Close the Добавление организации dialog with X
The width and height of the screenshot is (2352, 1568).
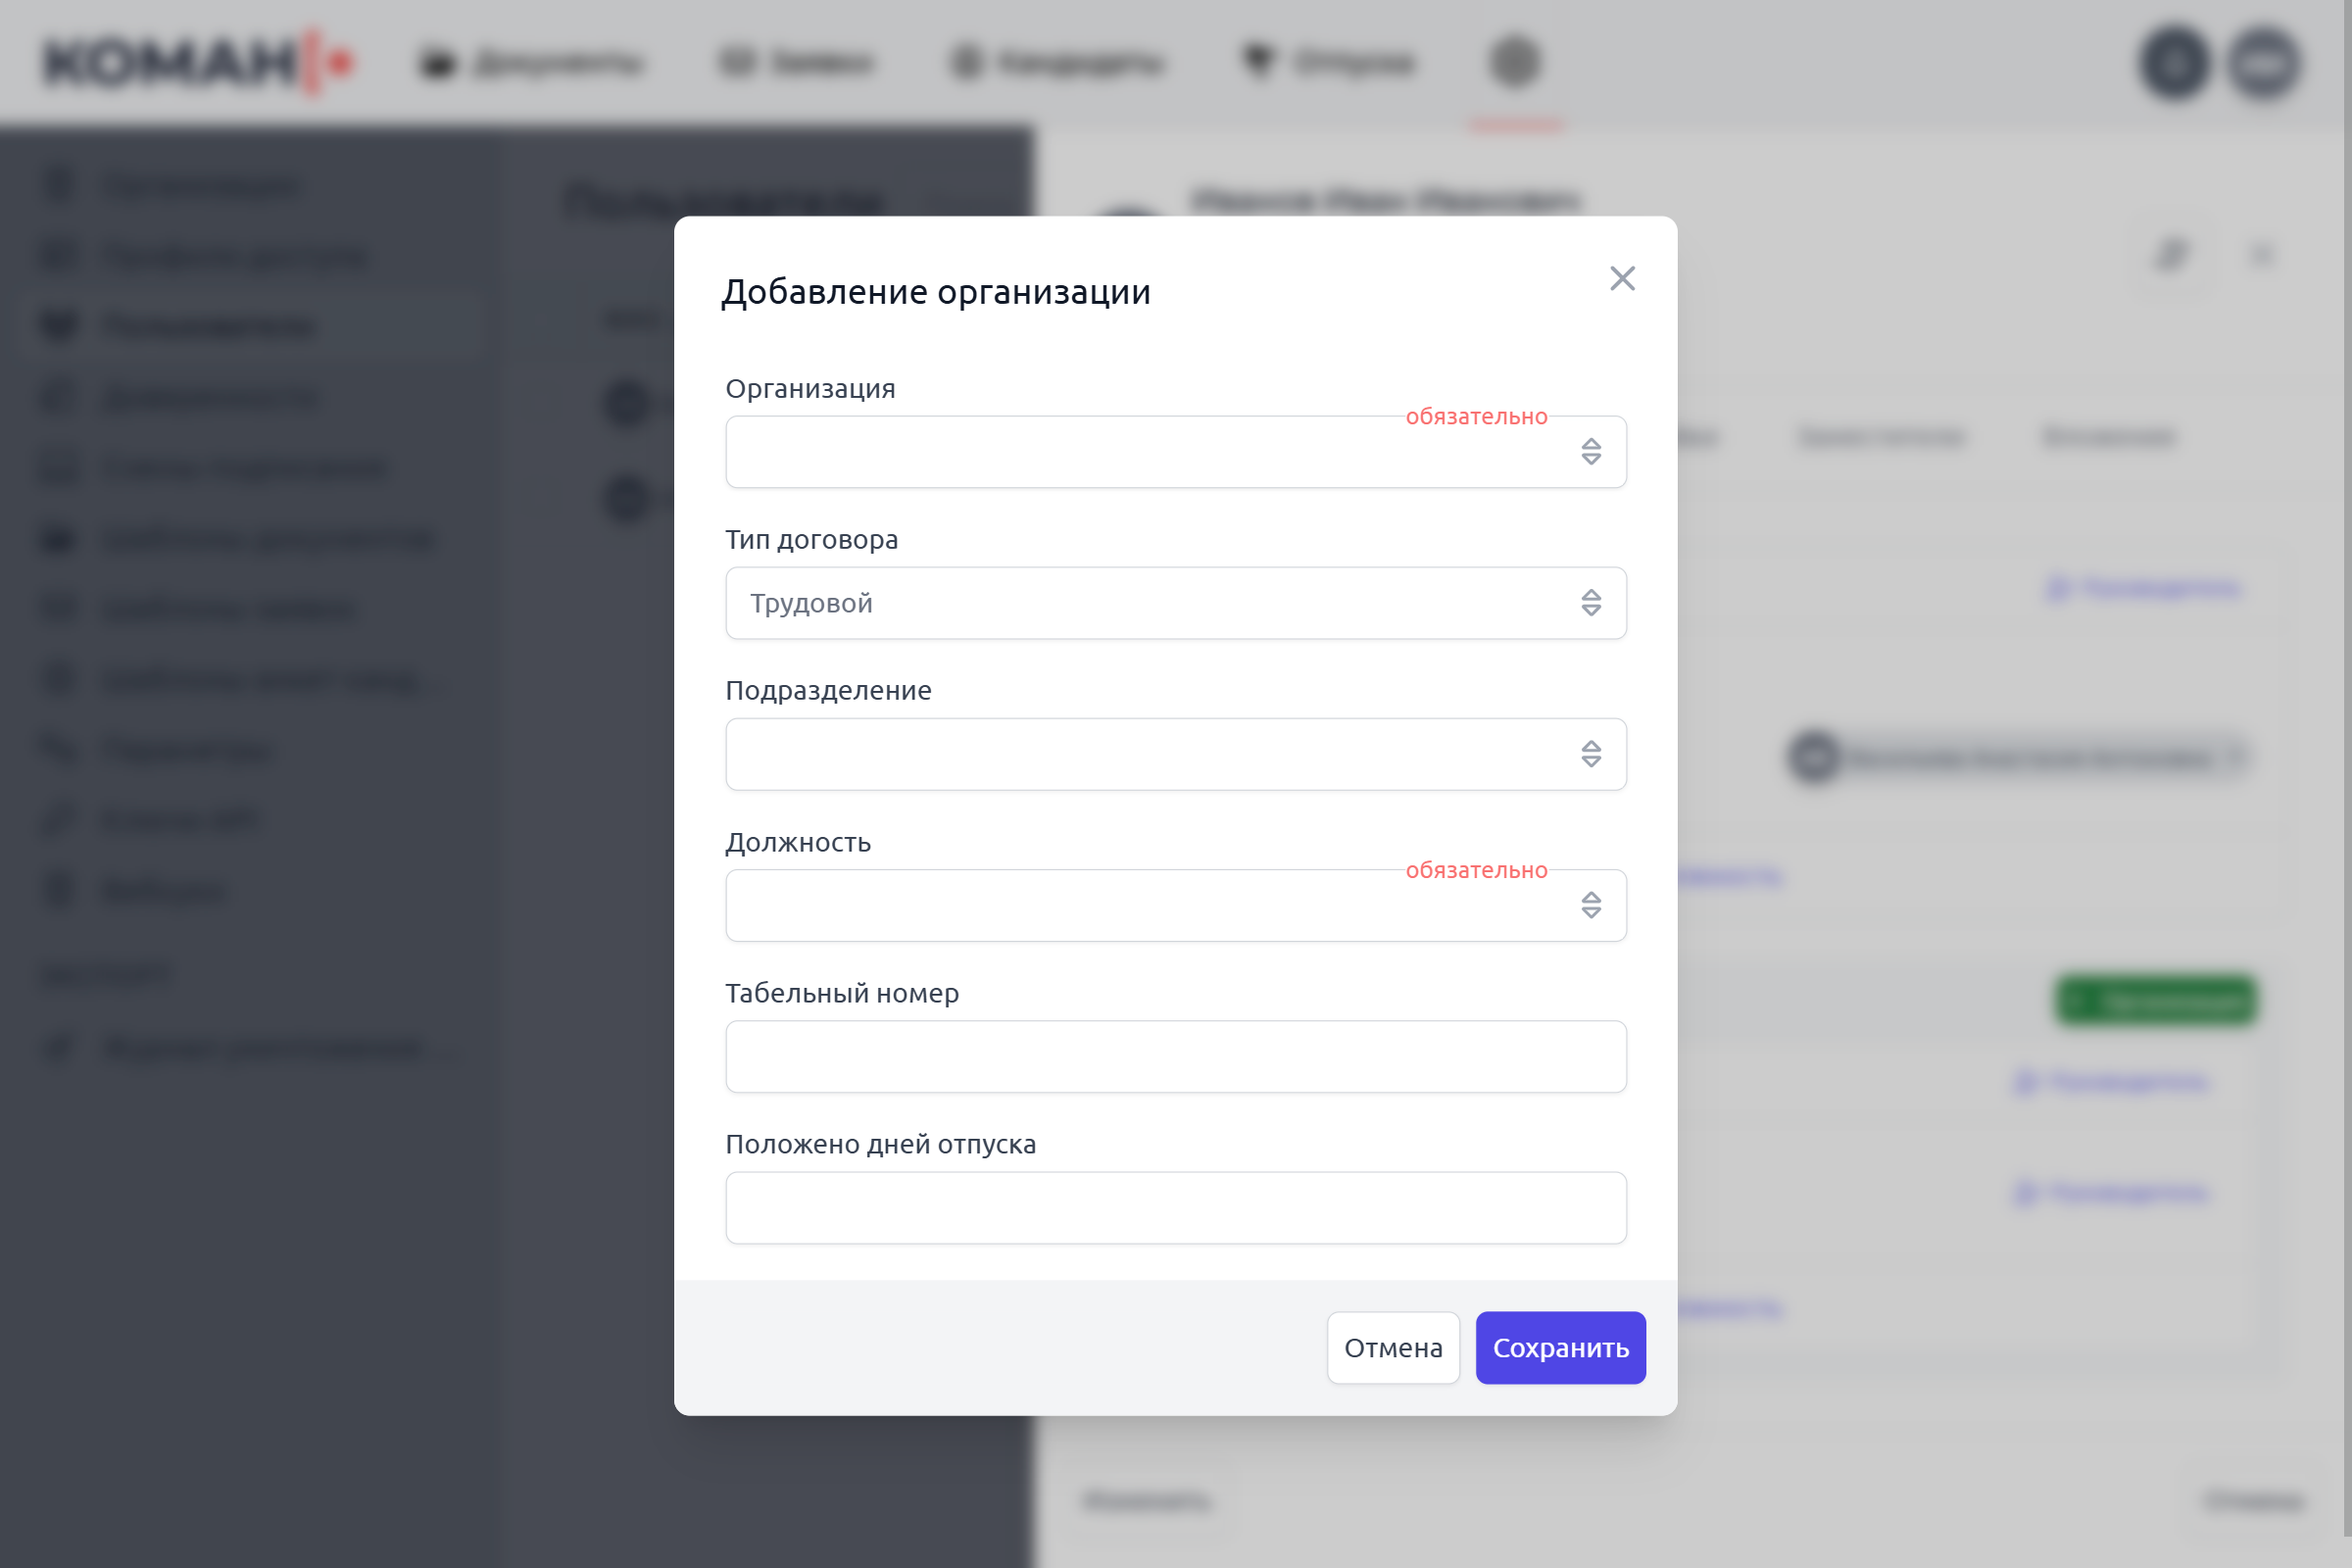point(1622,278)
